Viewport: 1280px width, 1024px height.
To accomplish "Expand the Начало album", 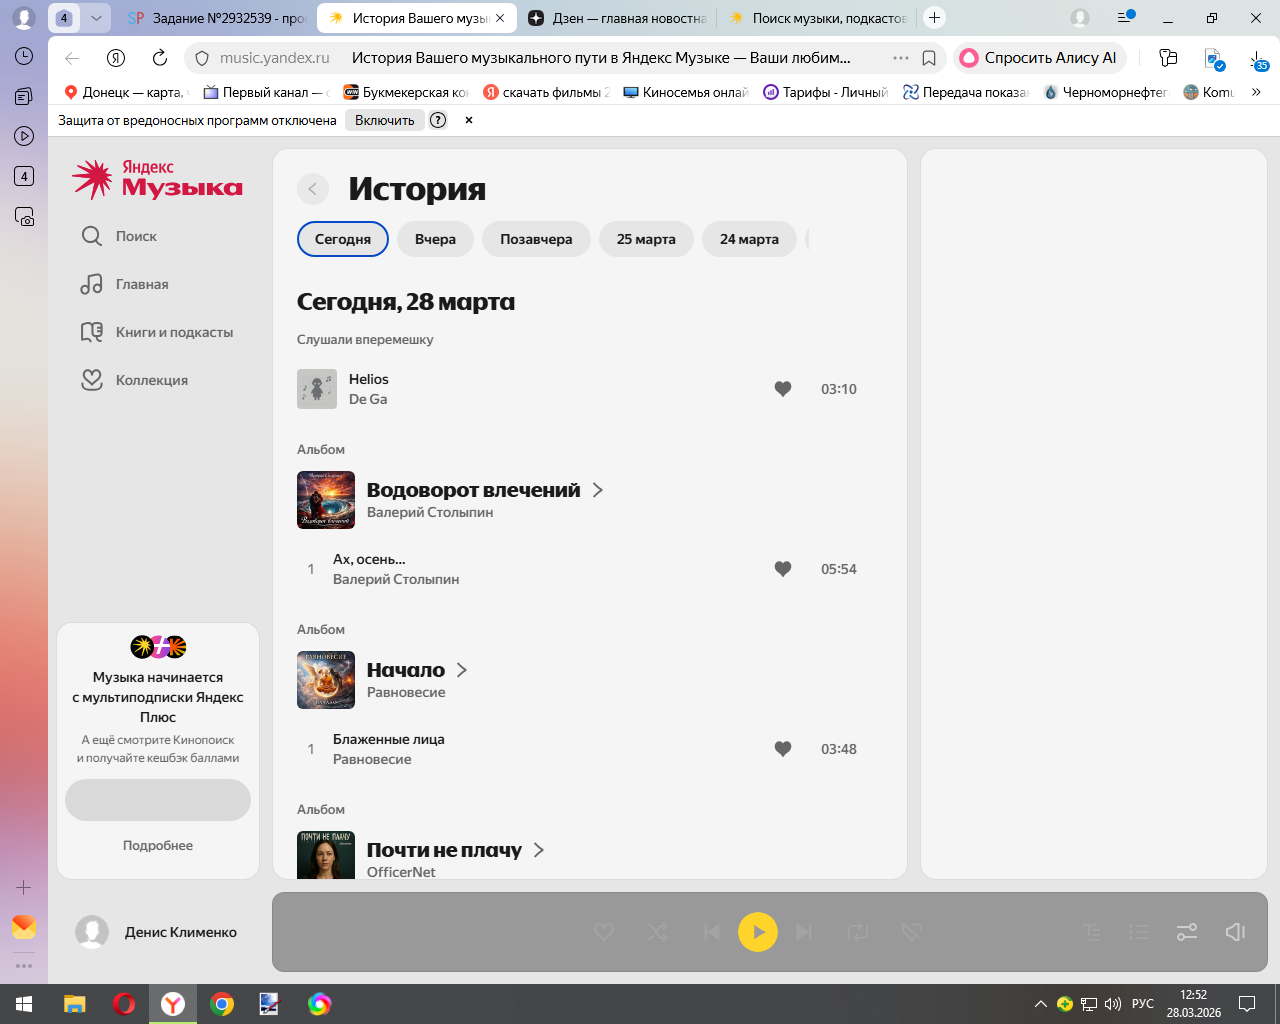I will [x=462, y=670].
